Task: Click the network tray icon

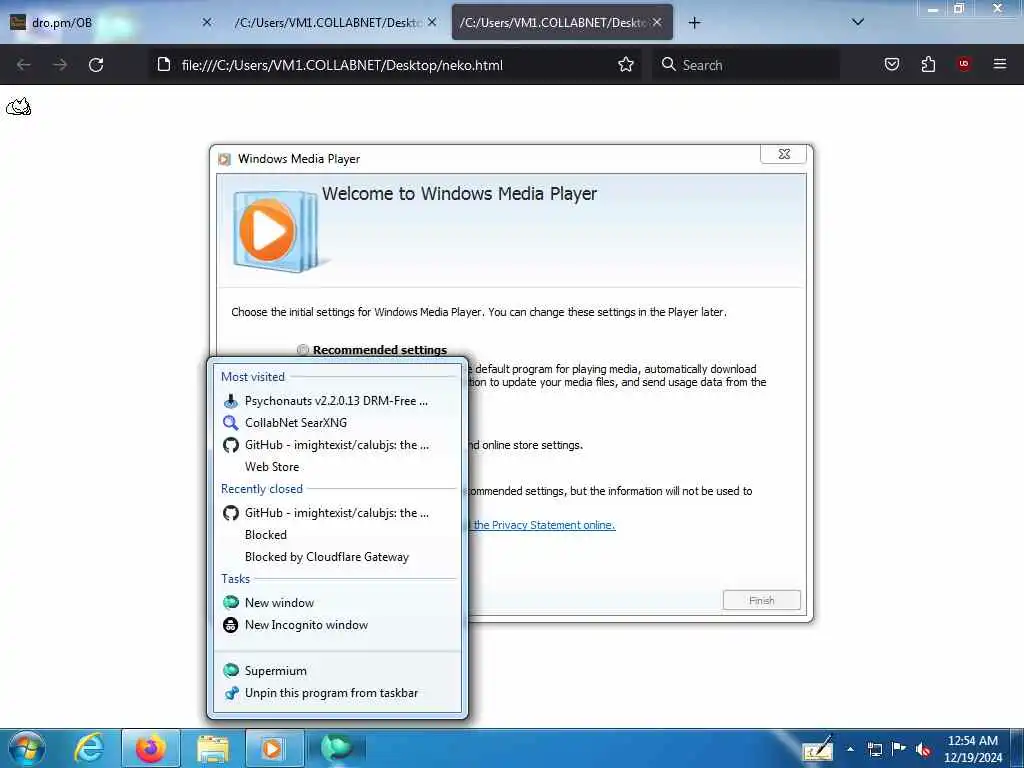Action: (874, 749)
